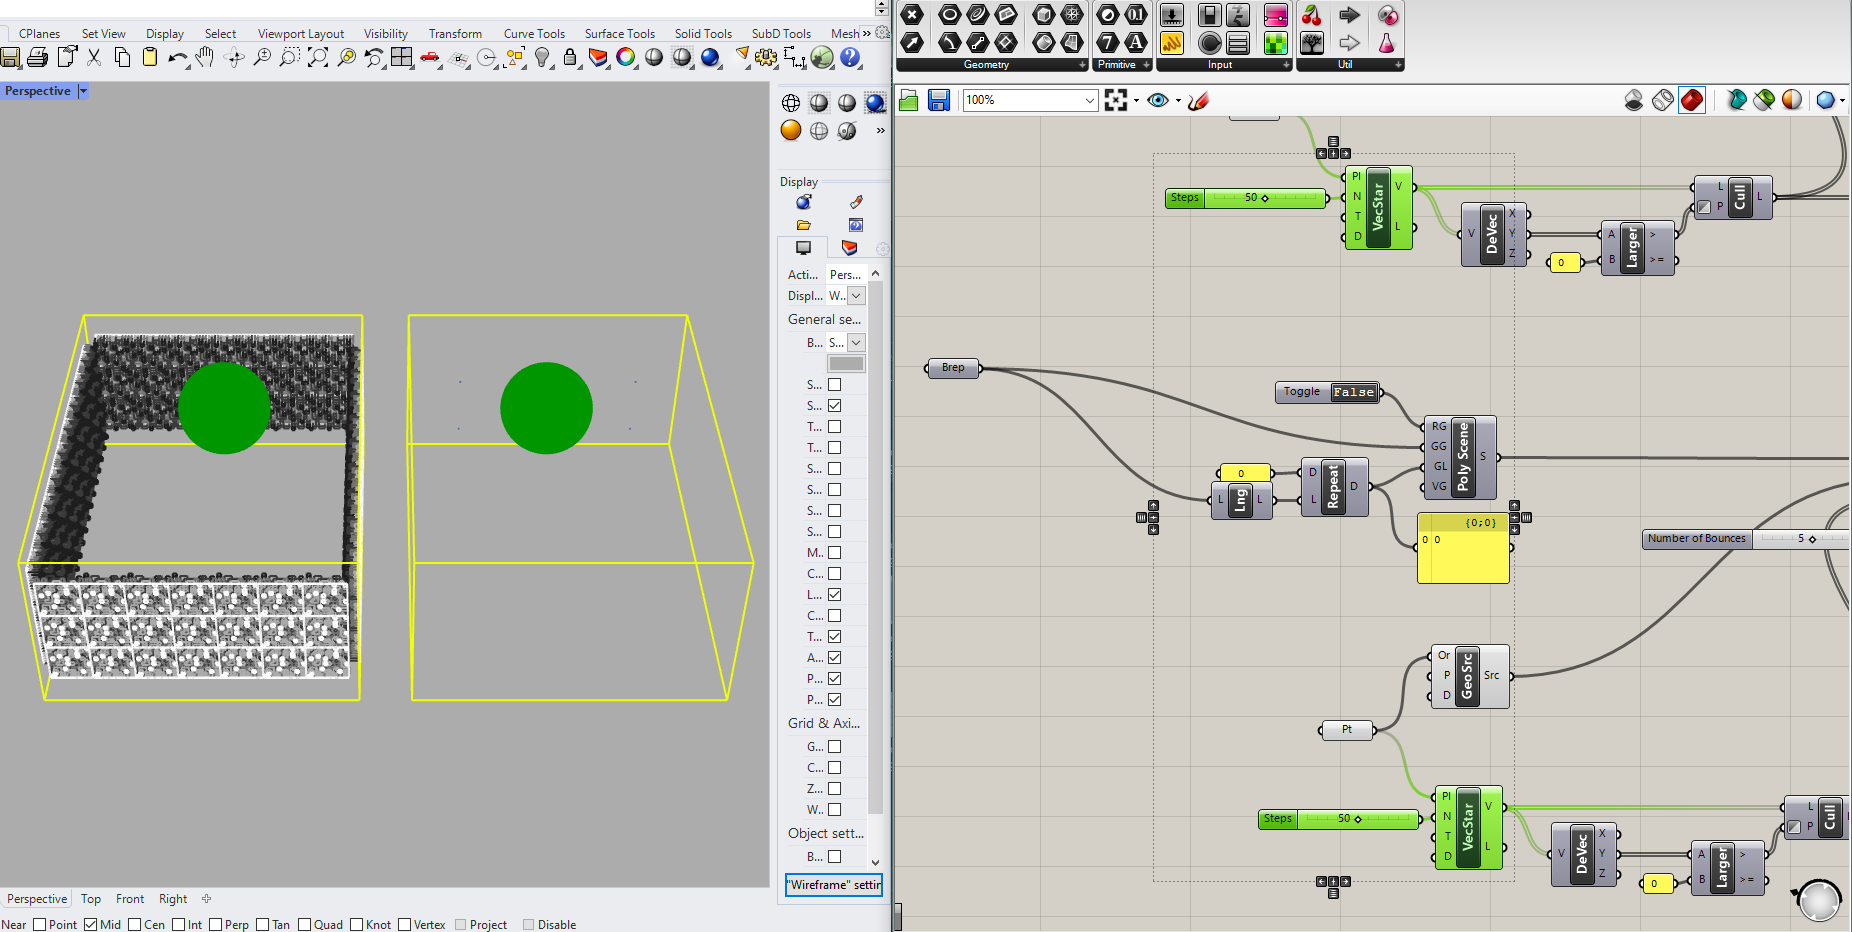Click the Rhino Print icon
Viewport: 1852px width, 932px height.
pos(38,57)
